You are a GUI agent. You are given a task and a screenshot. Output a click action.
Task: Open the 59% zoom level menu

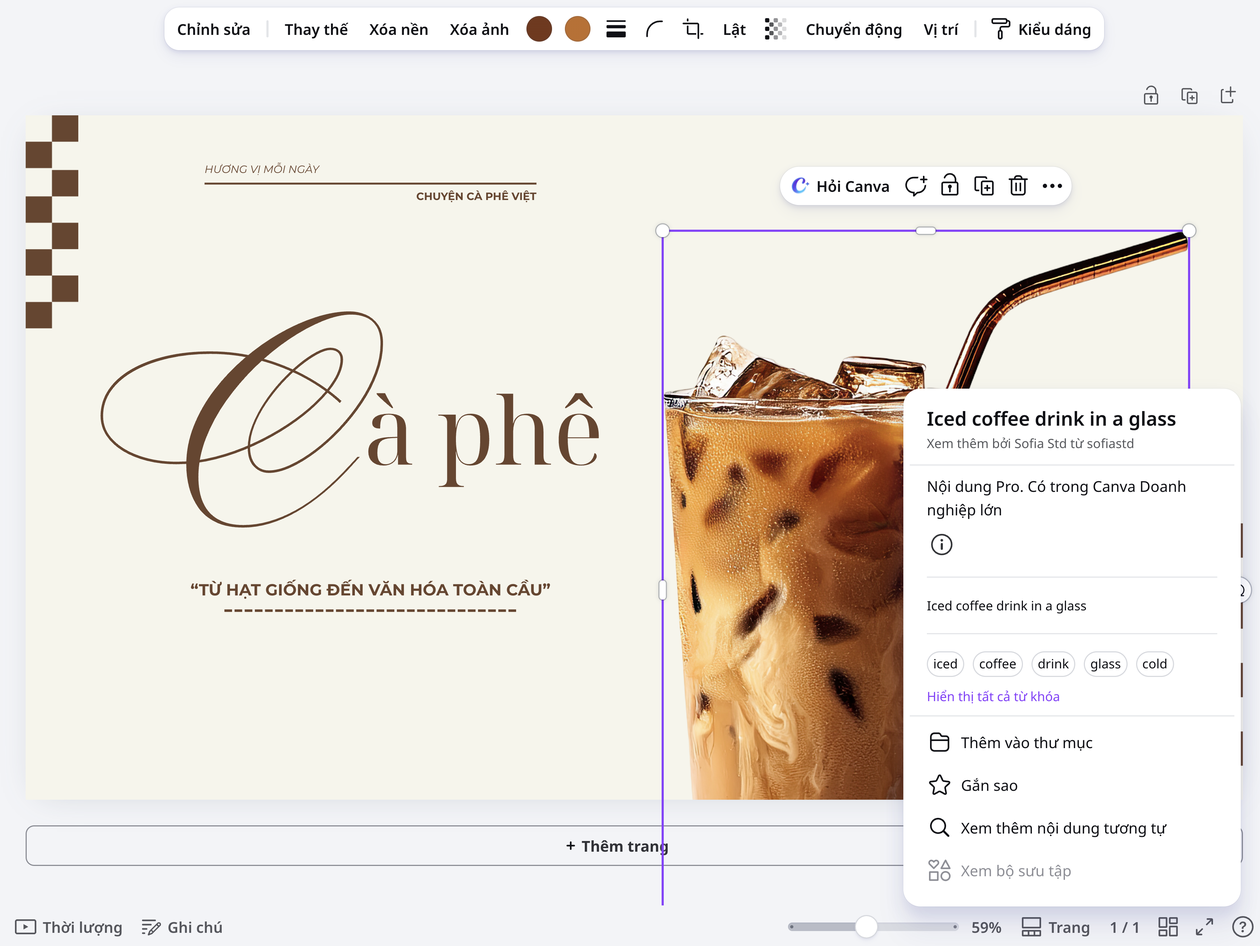pyautogui.click(x=986, y=927)
